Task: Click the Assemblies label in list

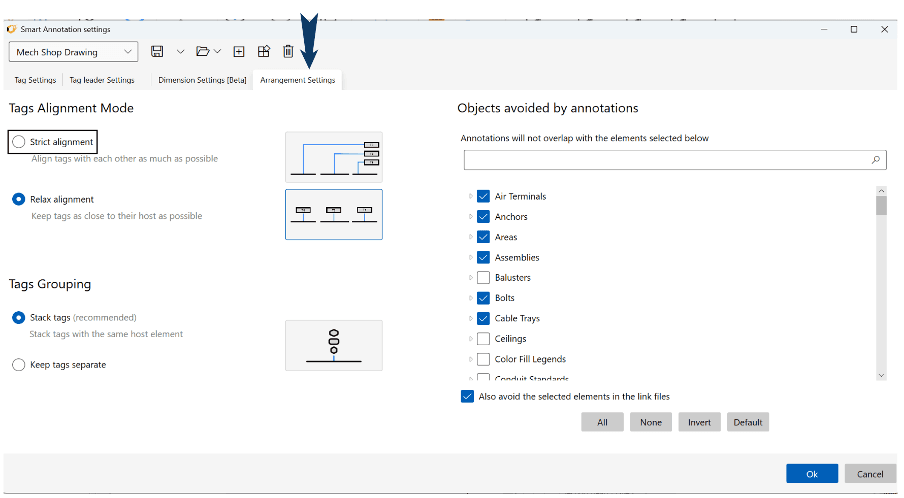Action: pos(517,258)
